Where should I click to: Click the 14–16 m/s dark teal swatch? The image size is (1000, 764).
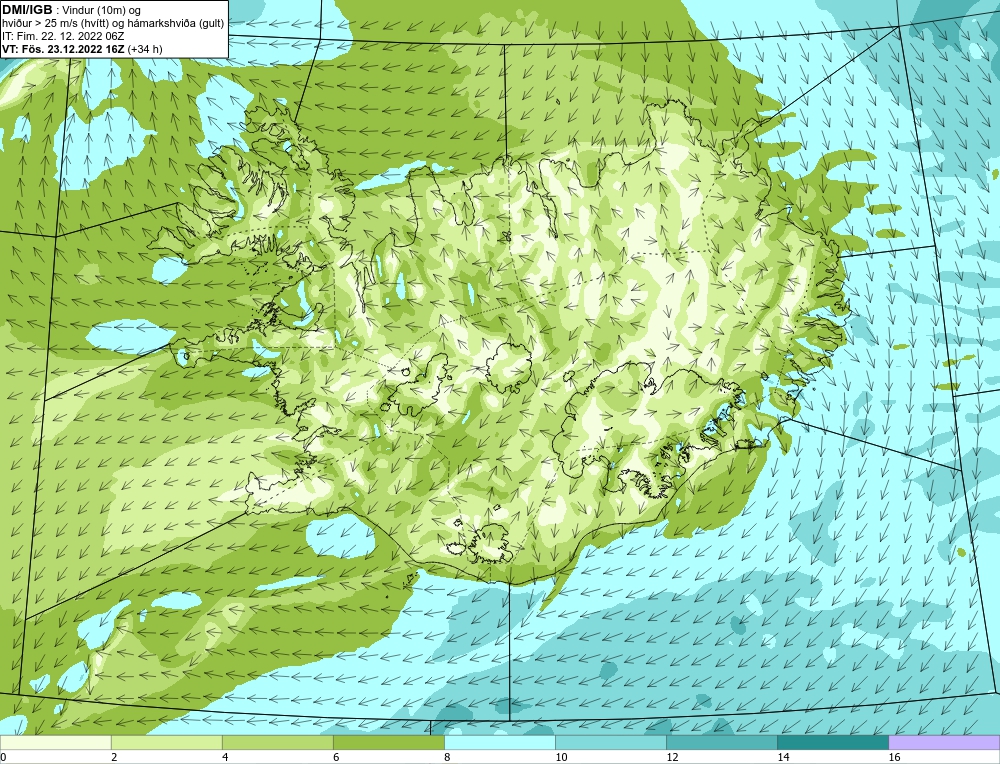pos(832,742)
